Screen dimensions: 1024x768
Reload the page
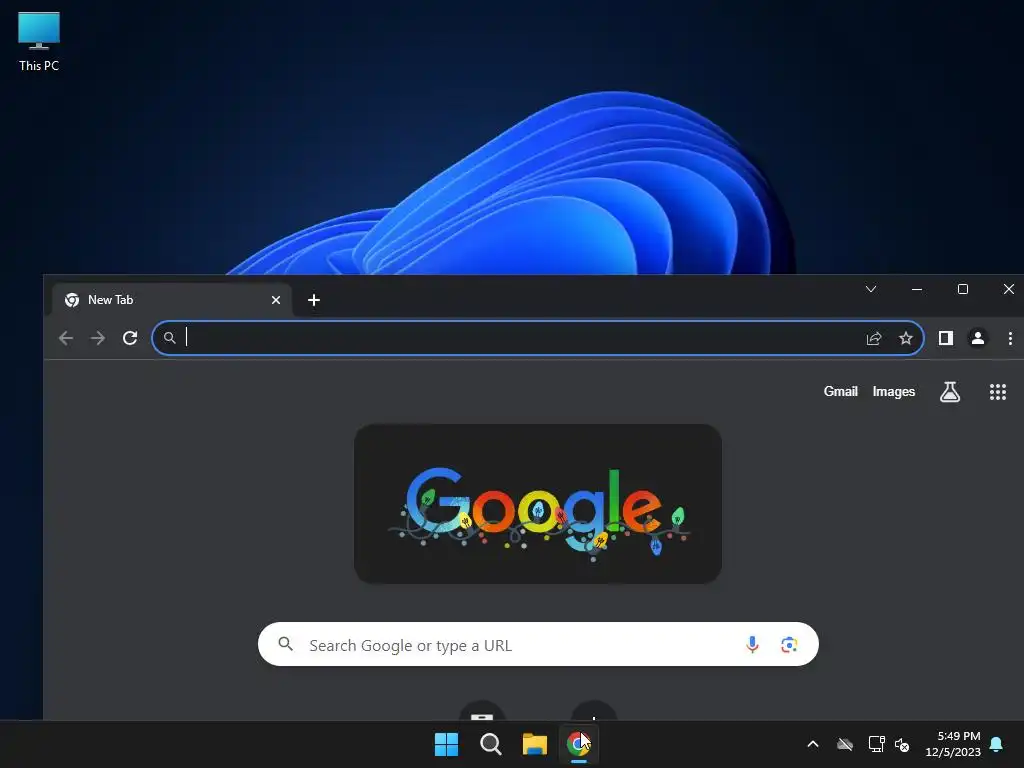(x=130, y=338)
